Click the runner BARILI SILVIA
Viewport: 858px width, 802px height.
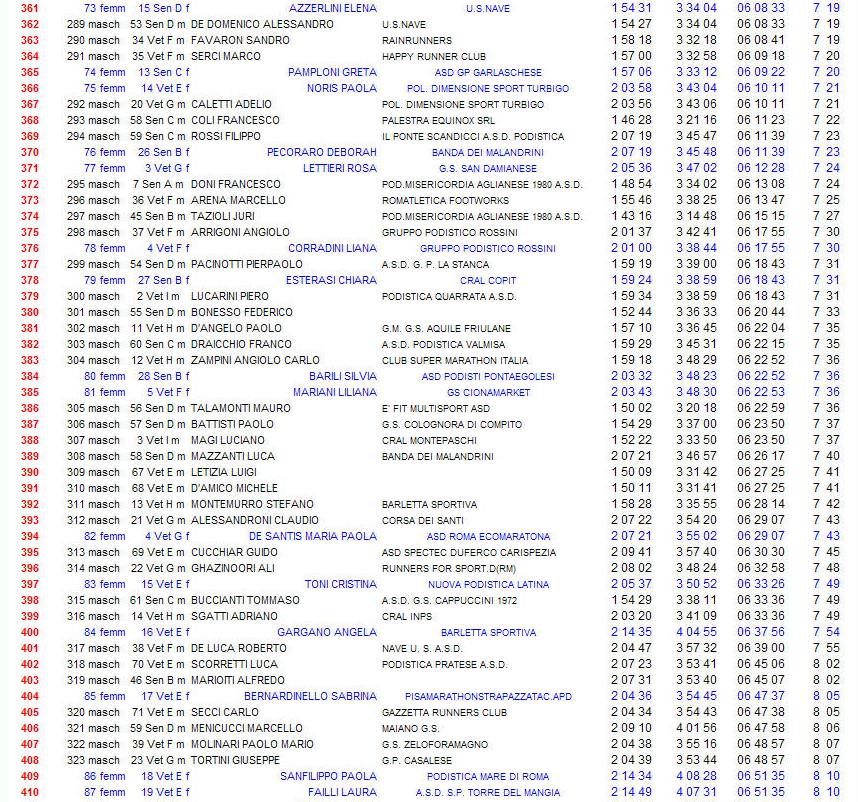pos(343,376)
